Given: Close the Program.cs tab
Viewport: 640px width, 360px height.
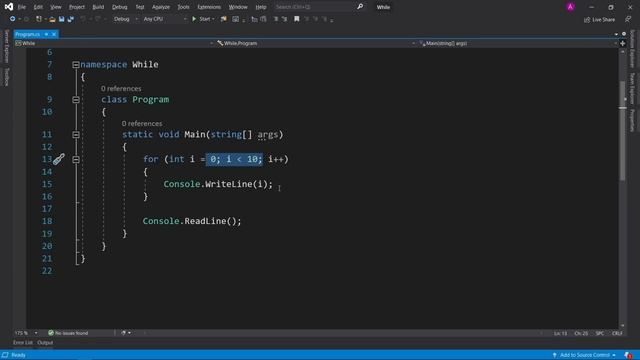Looking at the screenshot, I should (54, 34).
